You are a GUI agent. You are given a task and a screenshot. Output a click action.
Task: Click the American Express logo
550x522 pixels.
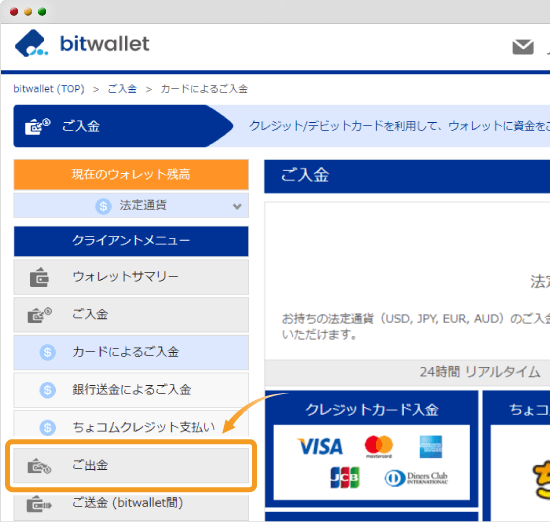pyautogui.click(x=431, y=447)
